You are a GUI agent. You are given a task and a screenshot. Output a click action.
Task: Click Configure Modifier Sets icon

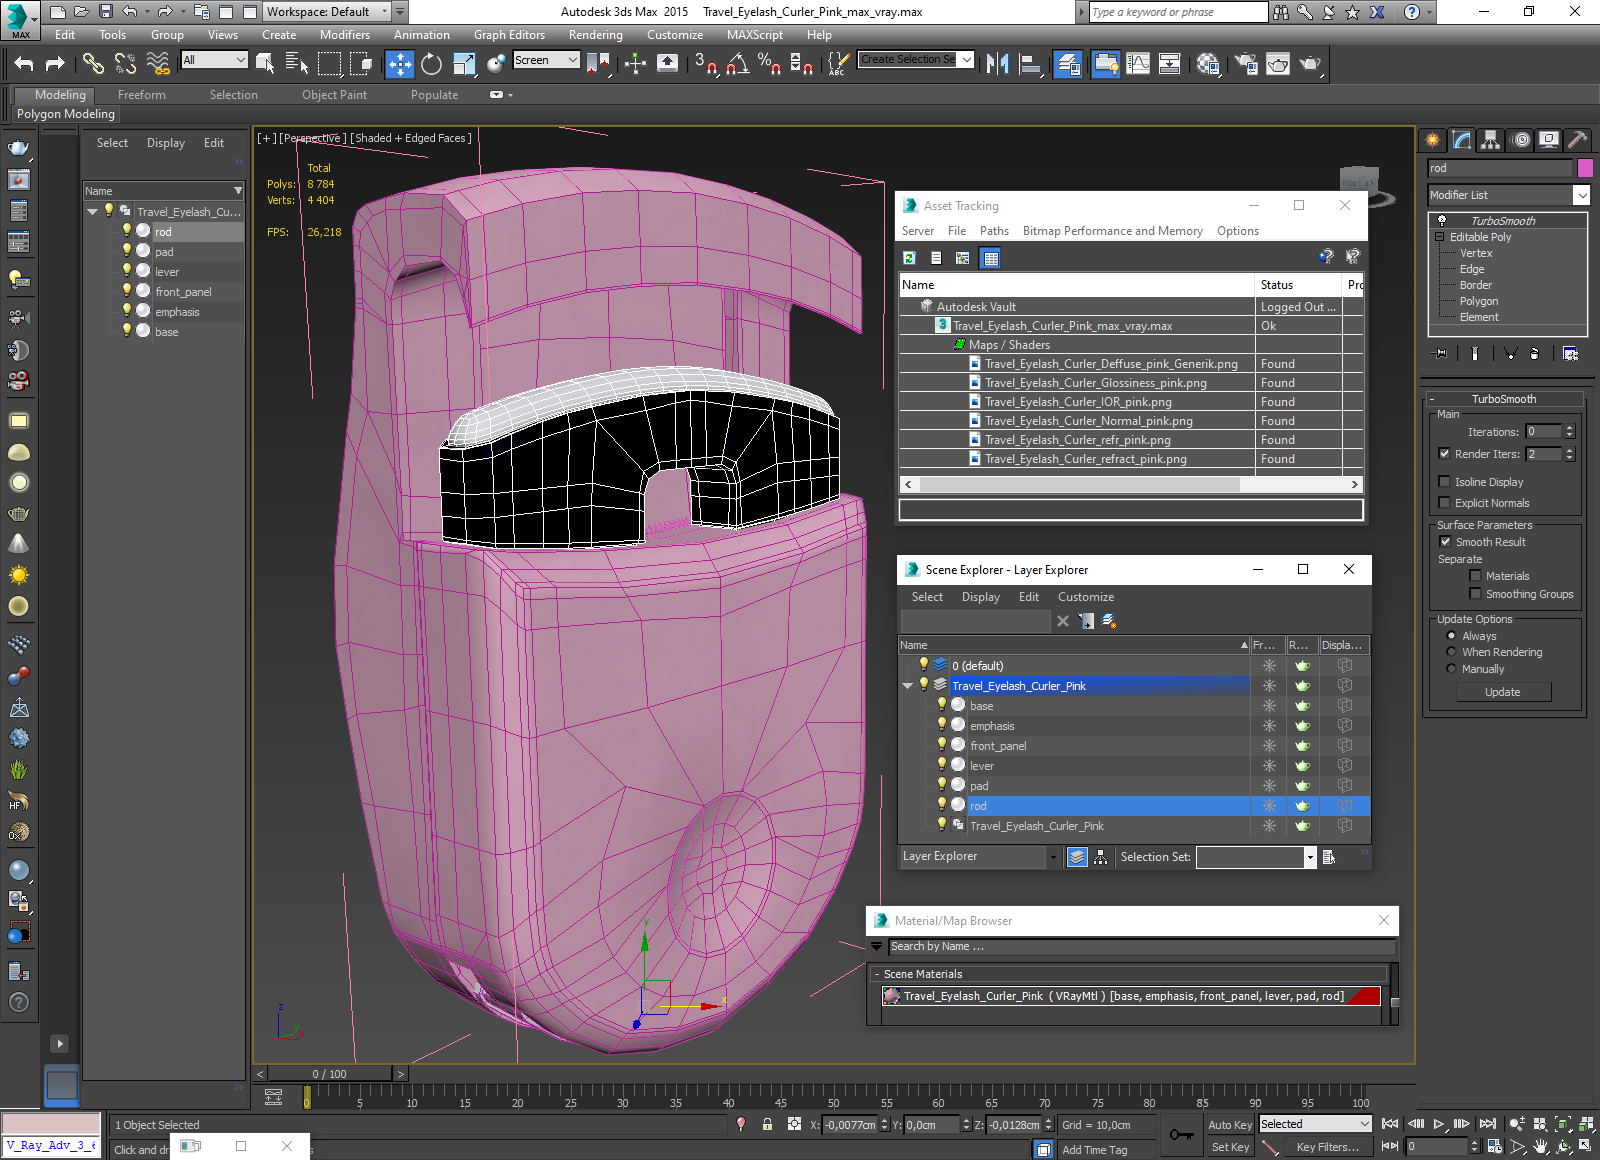coord(1570,353)
